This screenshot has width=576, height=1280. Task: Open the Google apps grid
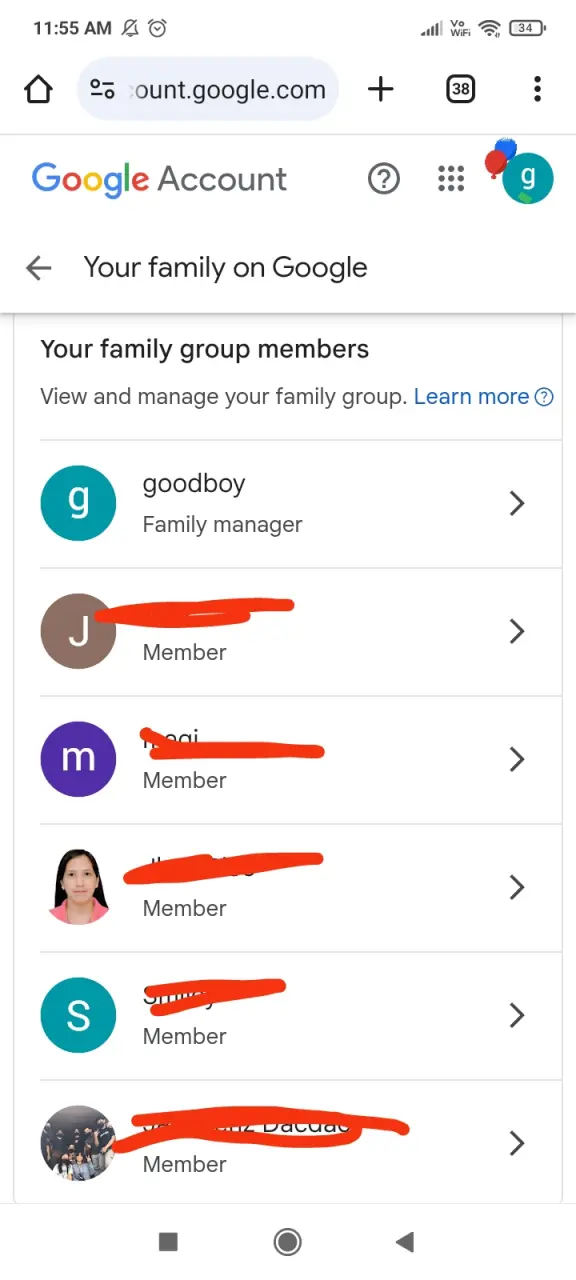point(452,179)
